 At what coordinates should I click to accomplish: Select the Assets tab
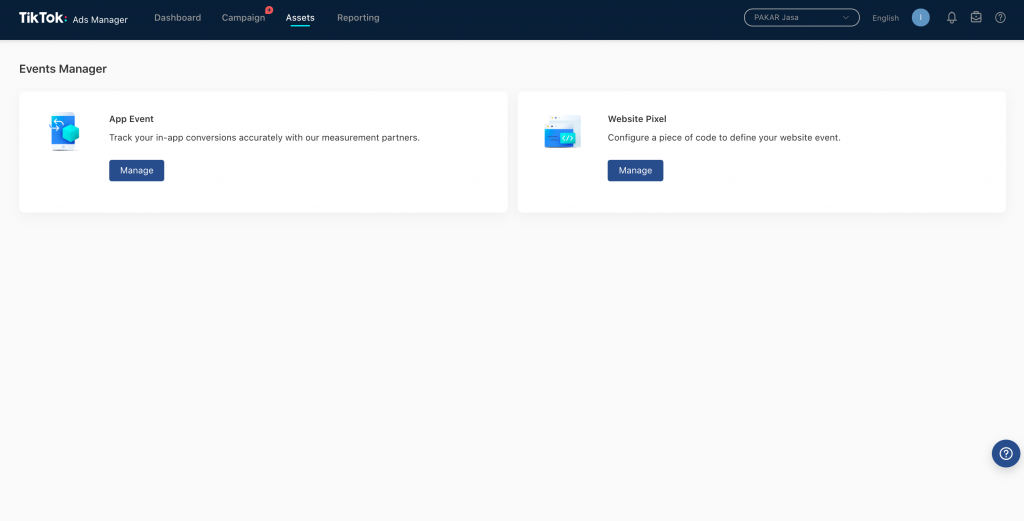[300, 18]
